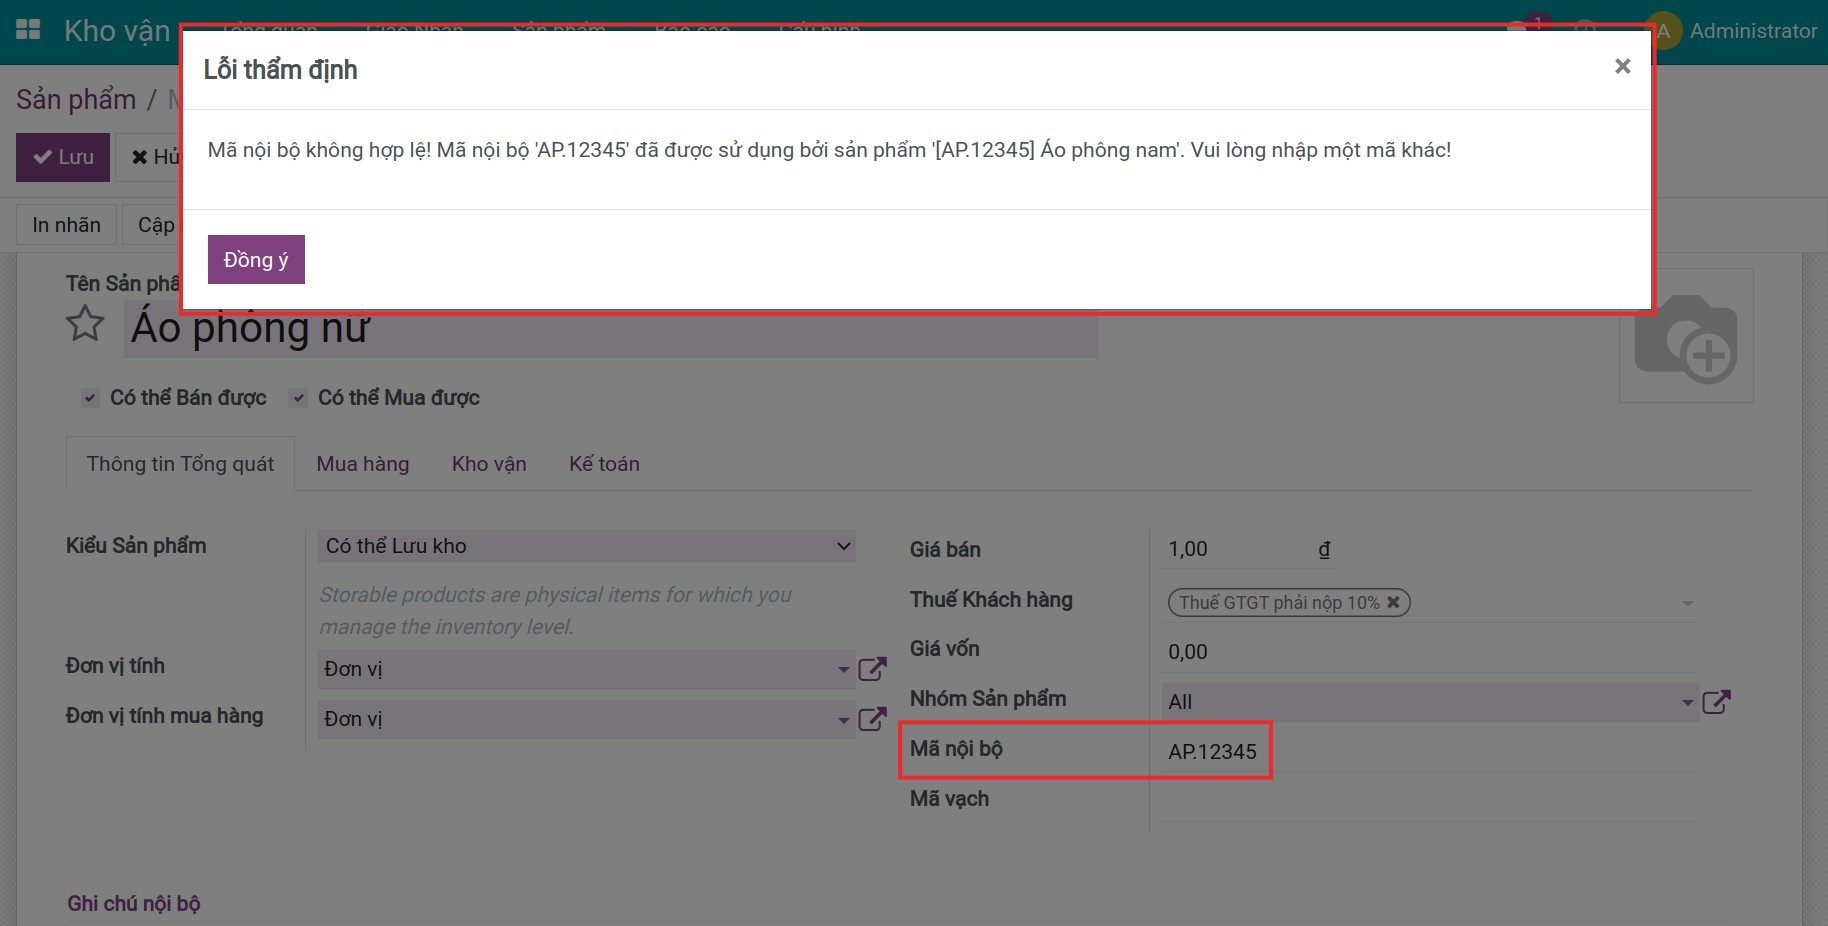Close the Lỗi thẩm định dialog
Screen dimensions: 1828x926
1622,66
